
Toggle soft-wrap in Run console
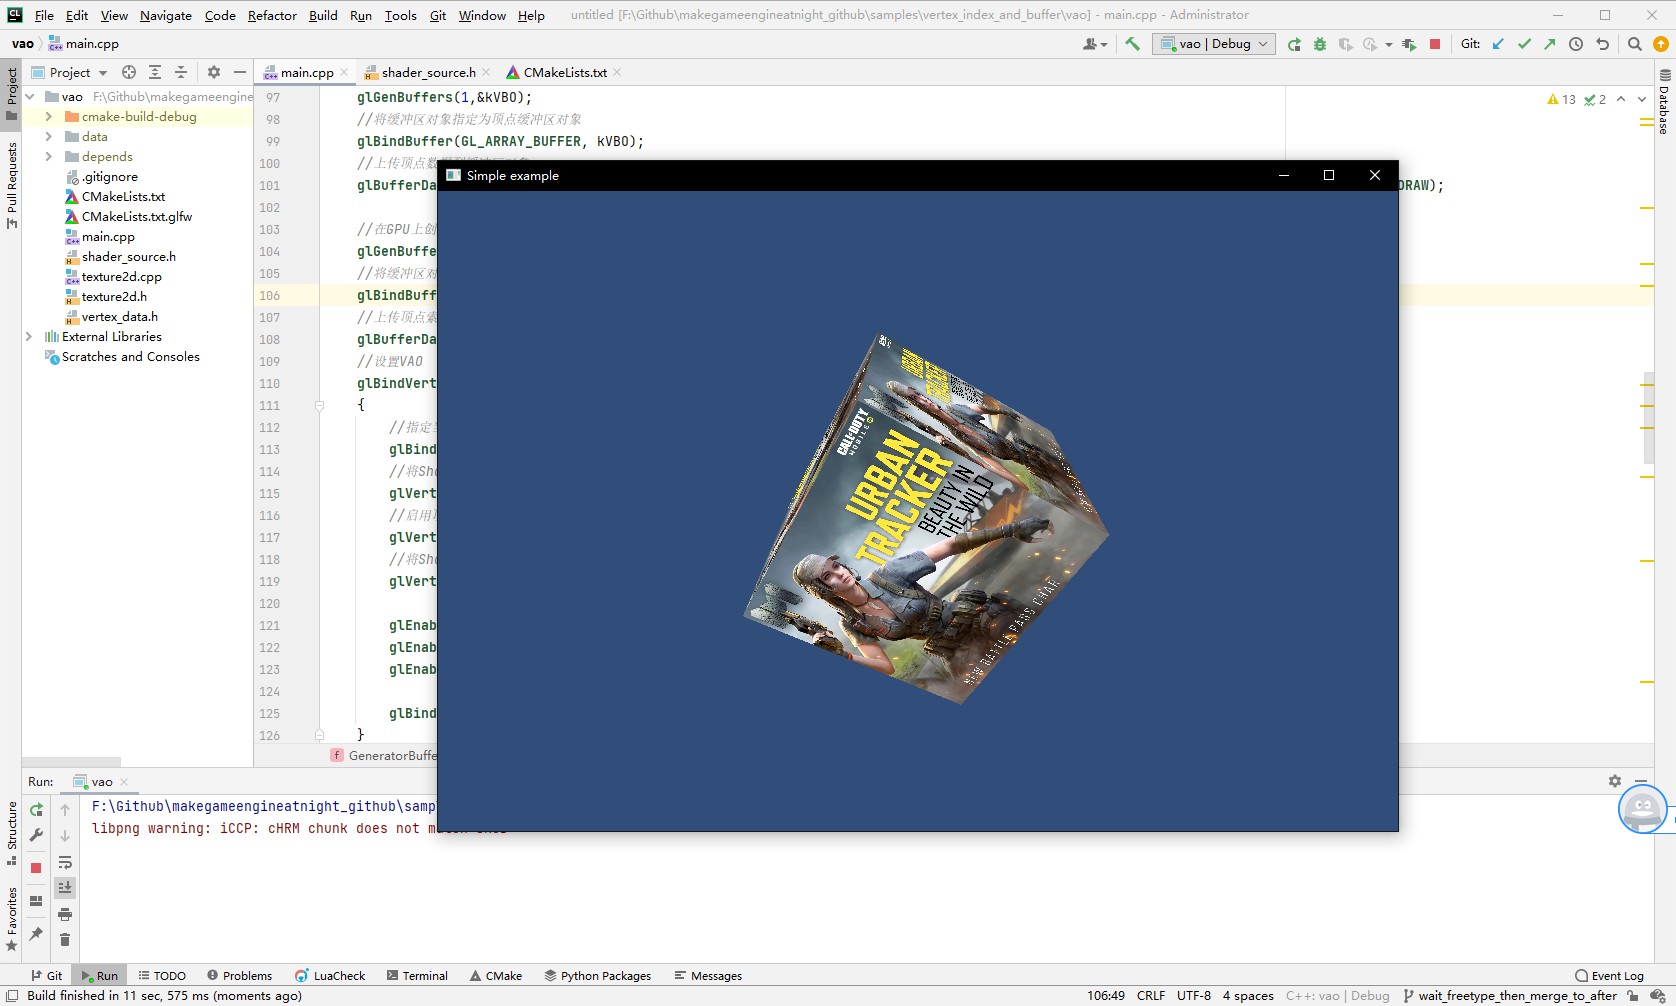(x=65, y=862)
